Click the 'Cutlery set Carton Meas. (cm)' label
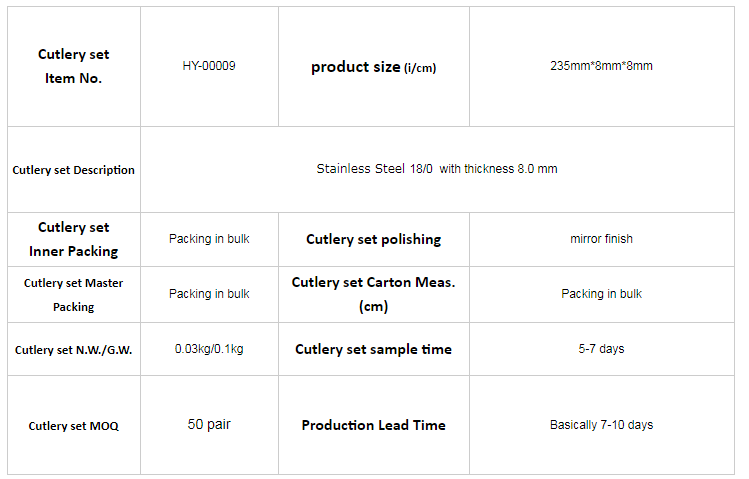Viewport: 749px width, 479px height. pyautogui.click(x=374, y=294)
